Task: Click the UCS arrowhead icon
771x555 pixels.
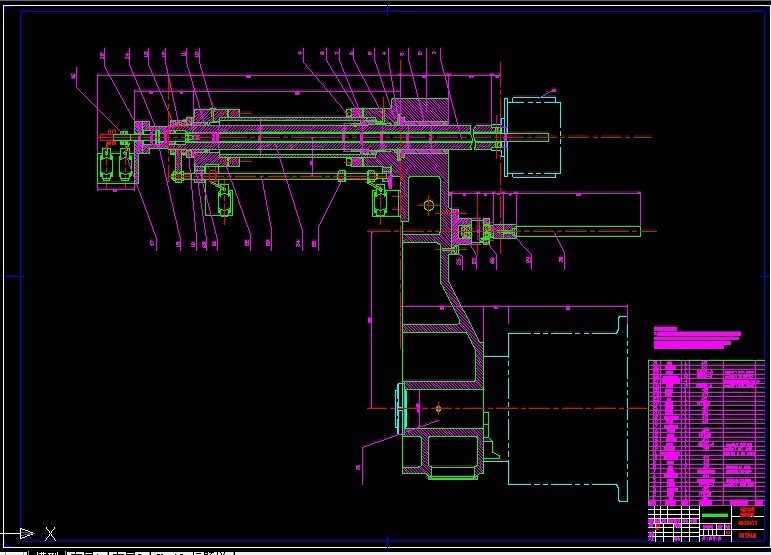Action: tap(27, 533)
